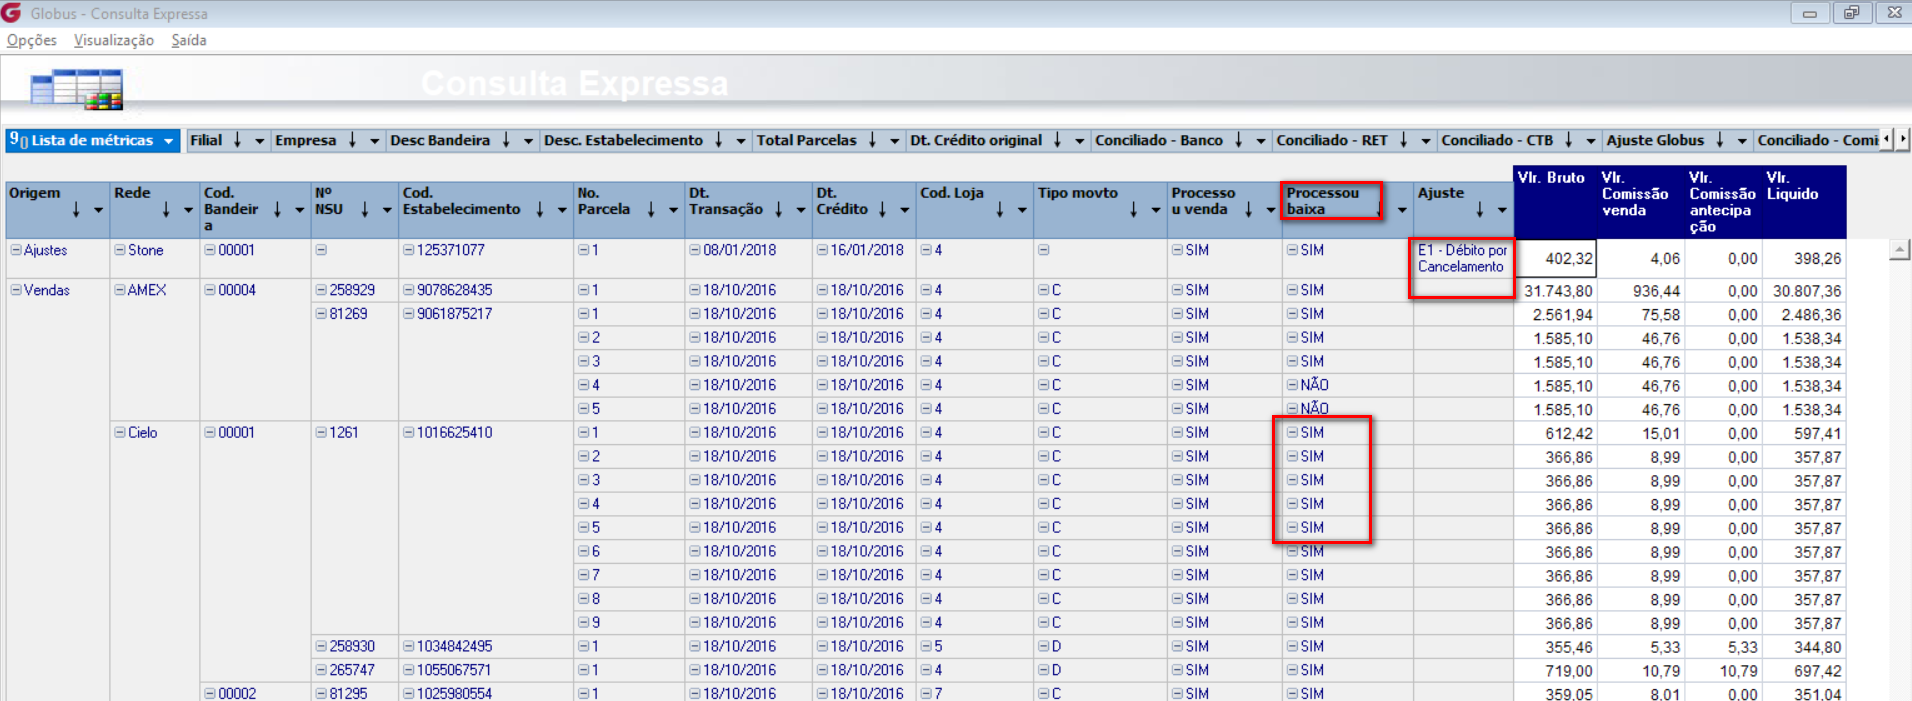Image resolution: width=1912 pixels, height=701 pixels.
Task: Click the sort arrow on Desc Bandeira field
Action: click(x=506, y=140)
